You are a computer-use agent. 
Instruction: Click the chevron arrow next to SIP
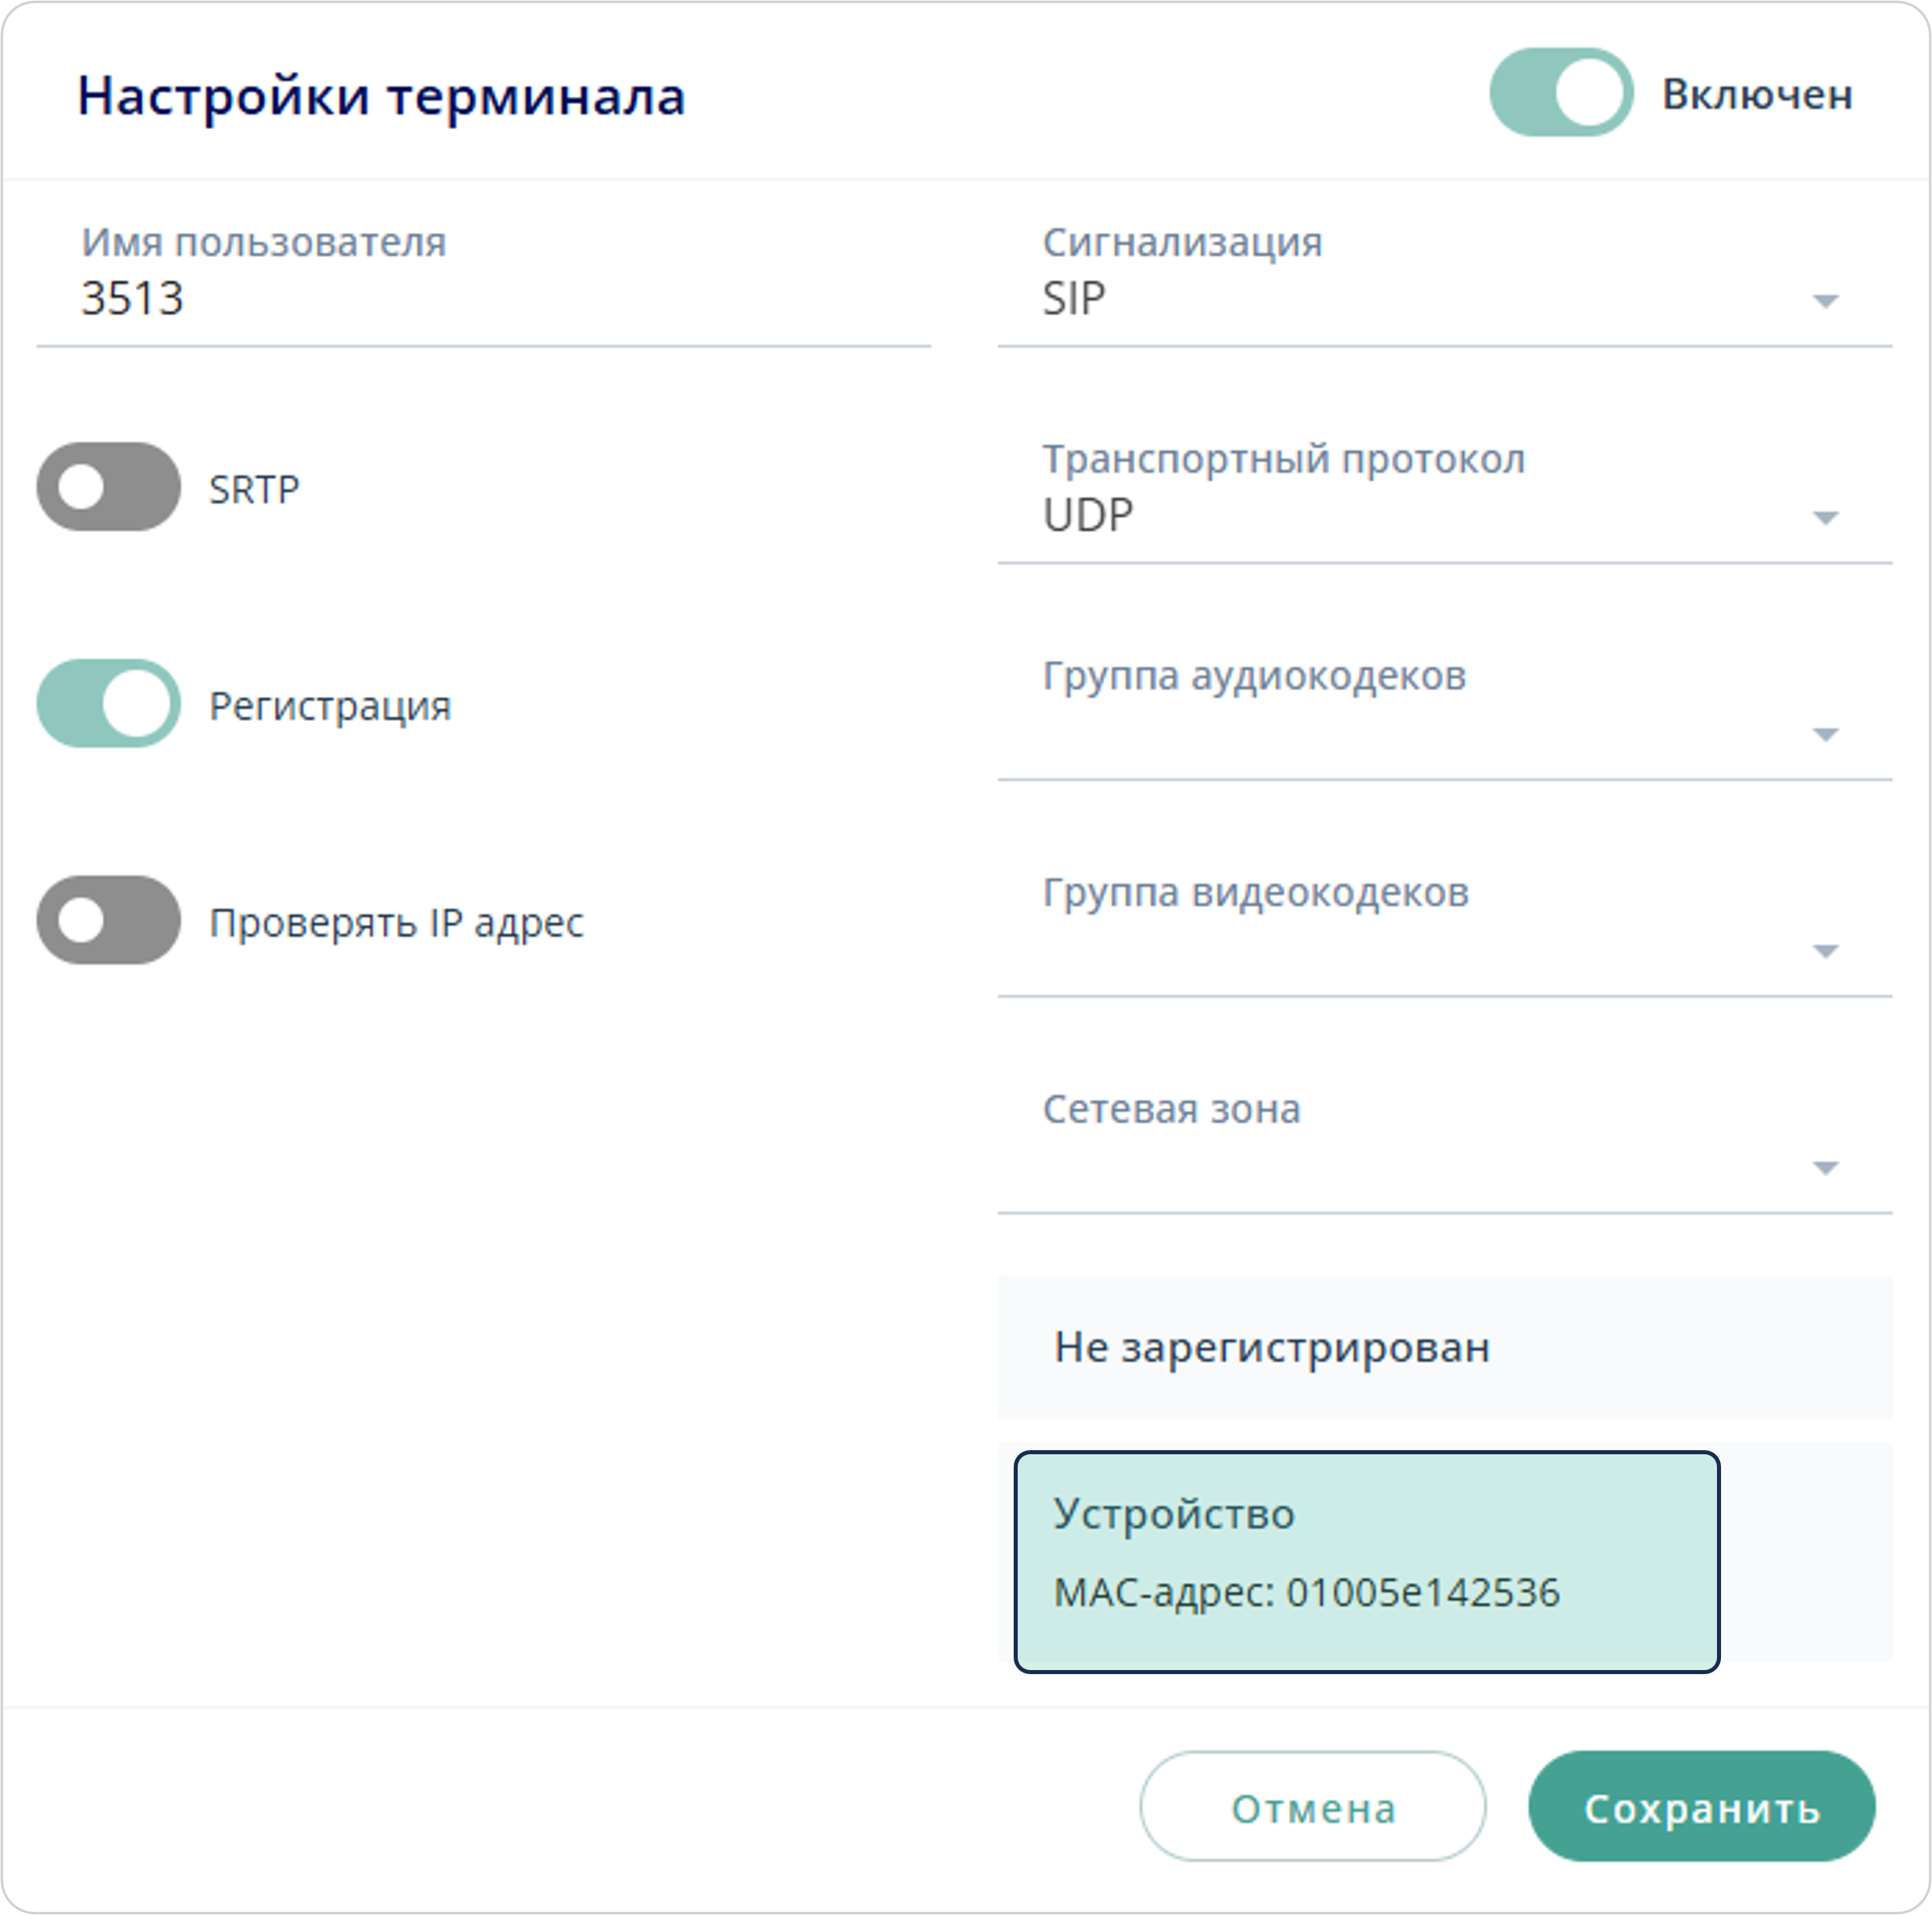click(x=1827, y=300)
